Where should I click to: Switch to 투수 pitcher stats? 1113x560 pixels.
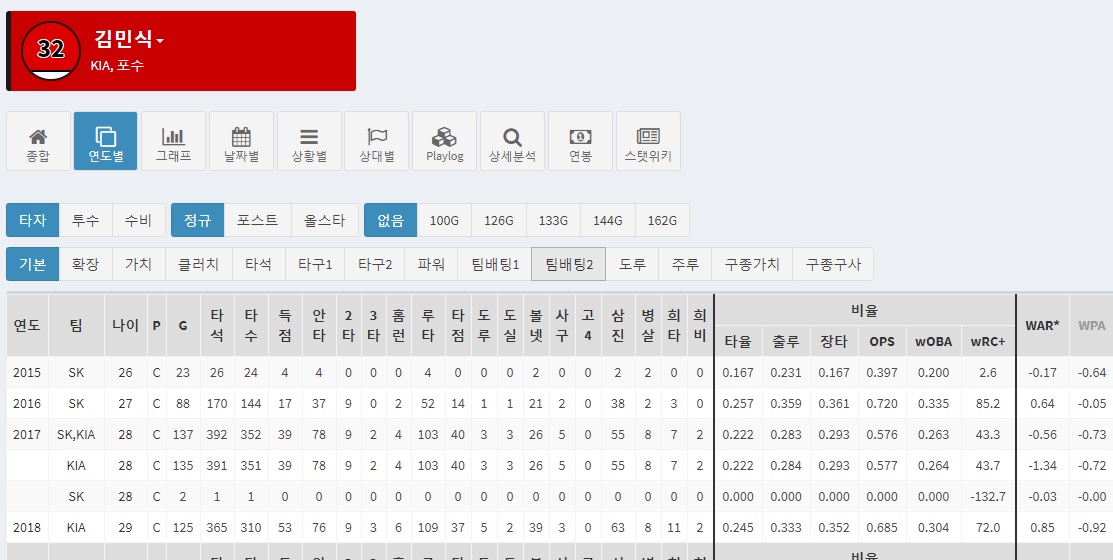86,221
